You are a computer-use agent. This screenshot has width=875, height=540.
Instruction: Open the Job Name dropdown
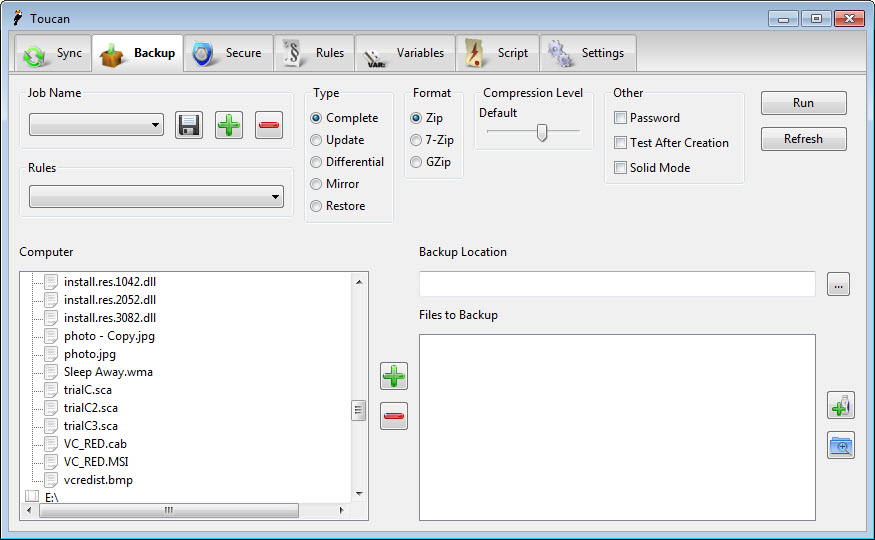[97, 125]
